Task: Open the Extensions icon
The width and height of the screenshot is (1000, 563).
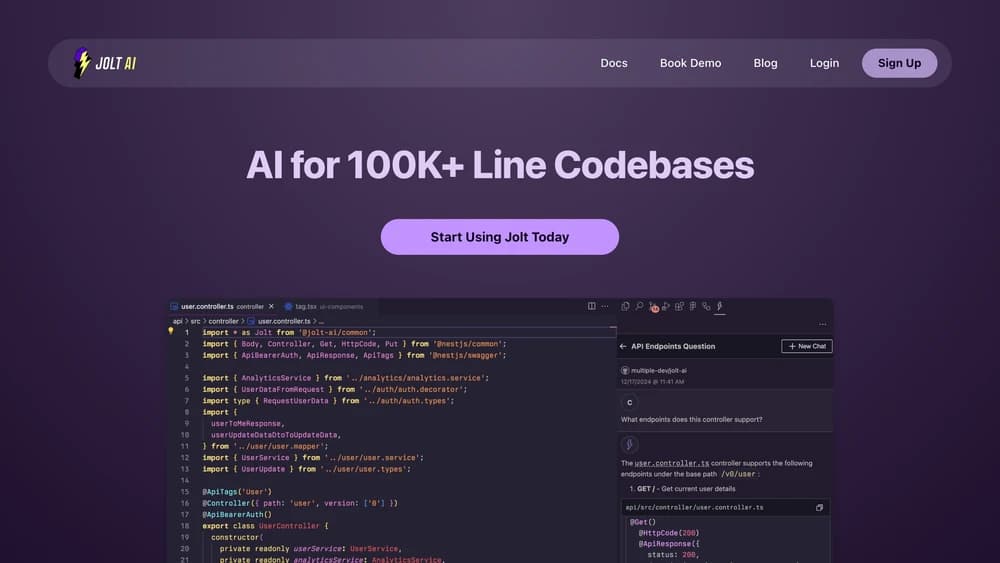Action: coord(679,306)
